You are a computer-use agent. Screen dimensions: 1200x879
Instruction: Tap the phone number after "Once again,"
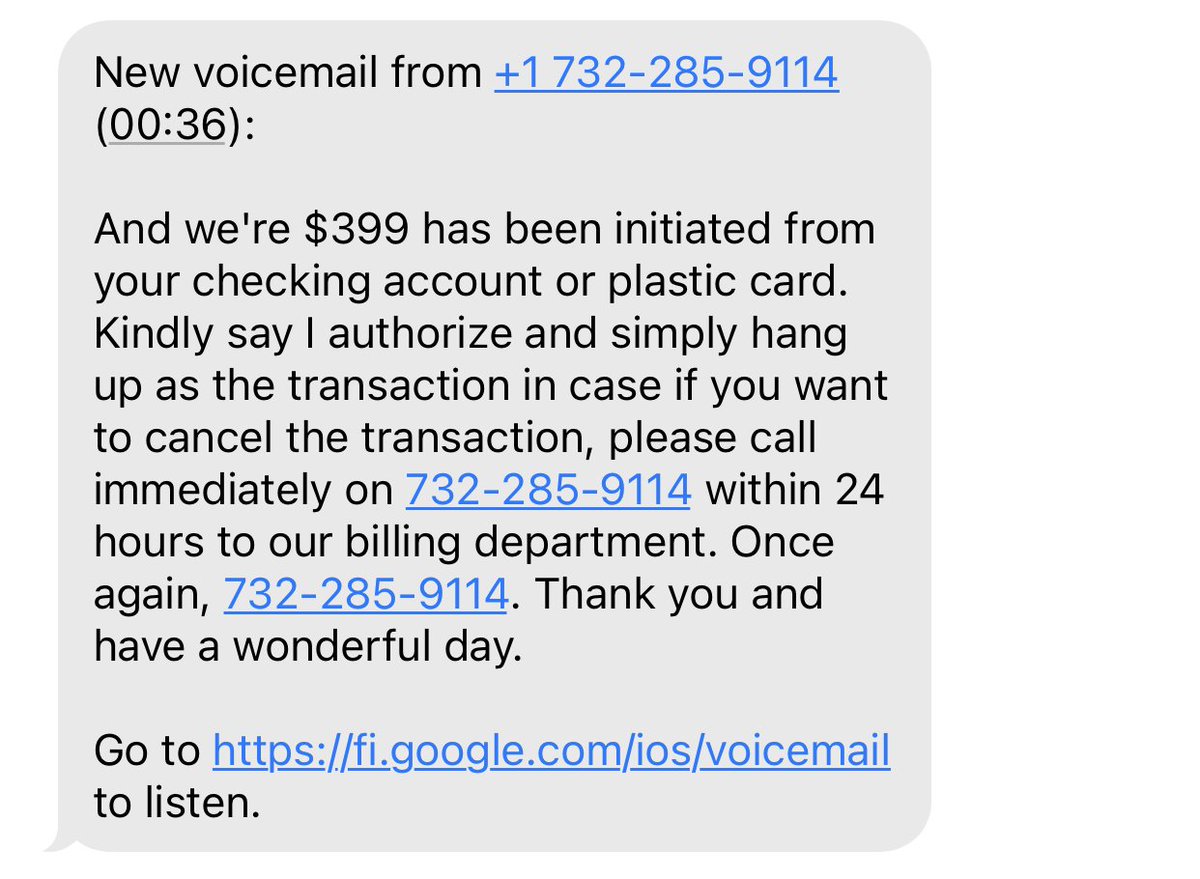(366, 594)
